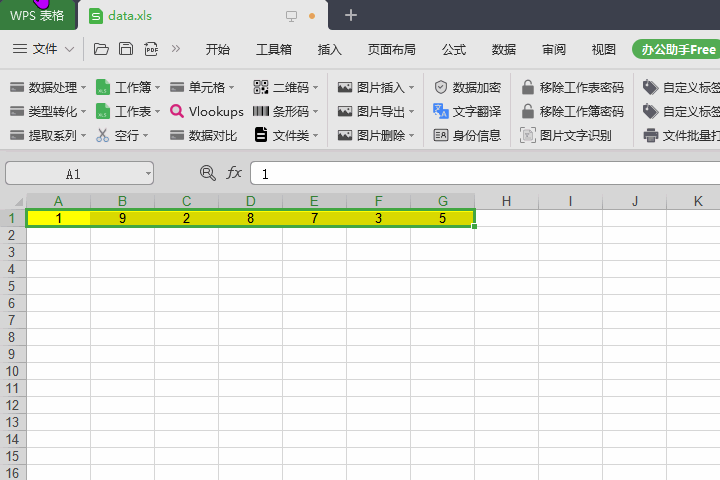This screenshot has height=480, width=720.
Task: Open the 文件类 dropdown
Action: coord(286,136)
